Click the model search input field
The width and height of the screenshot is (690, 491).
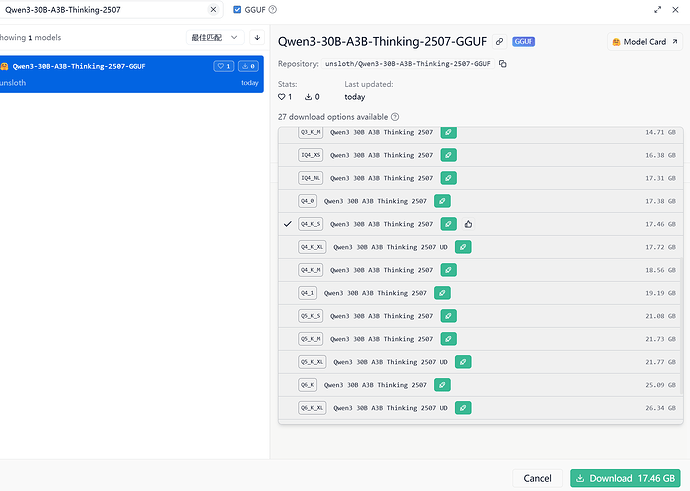click(105, 10)
